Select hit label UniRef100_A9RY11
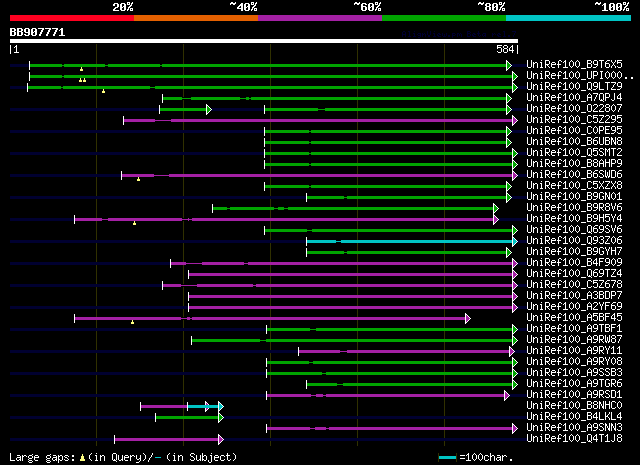This screenshot has height=465, width=640. point(574,351)
